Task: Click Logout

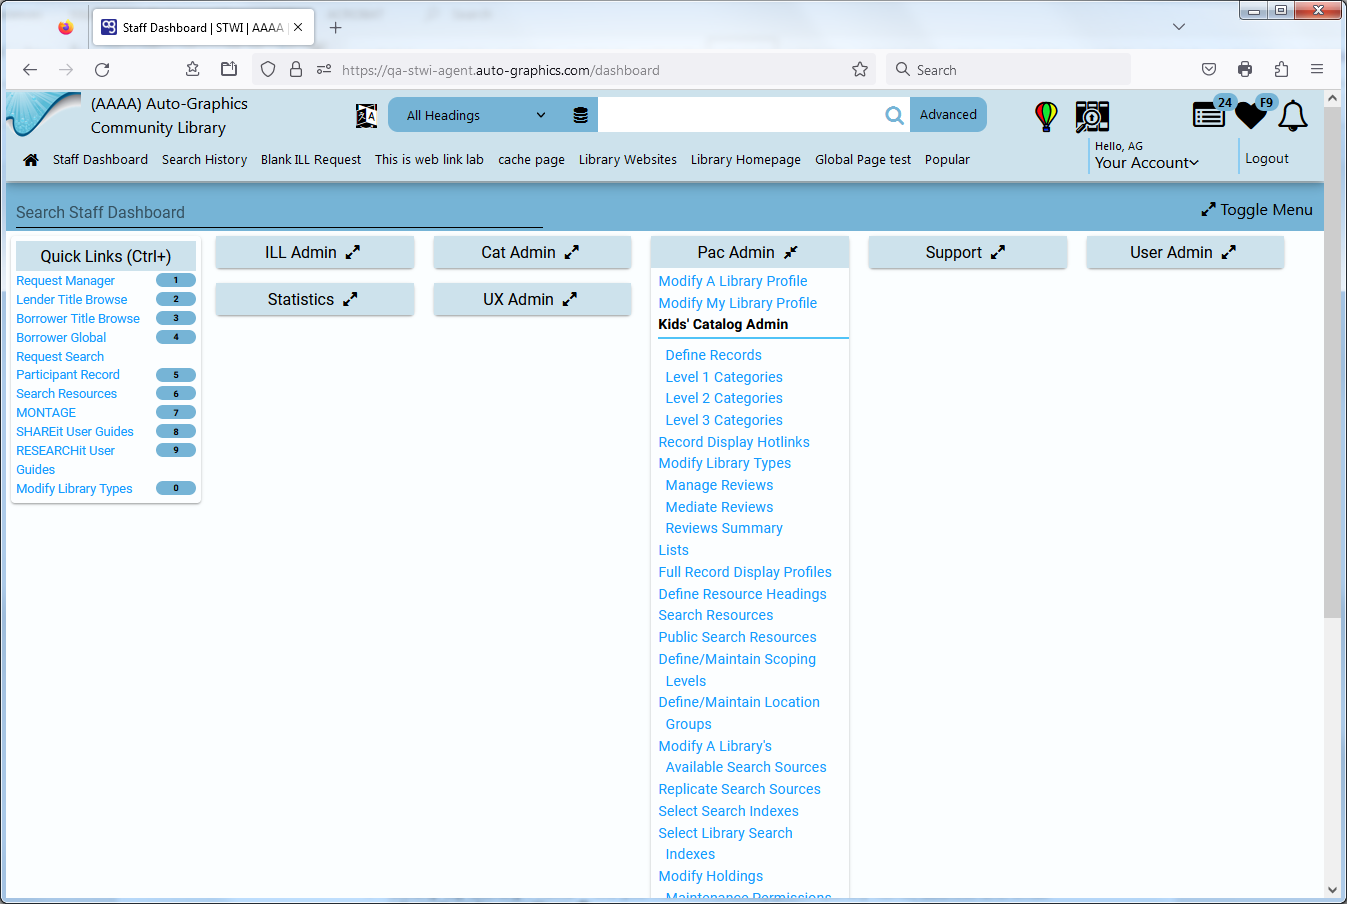Action: point(1267,159)
